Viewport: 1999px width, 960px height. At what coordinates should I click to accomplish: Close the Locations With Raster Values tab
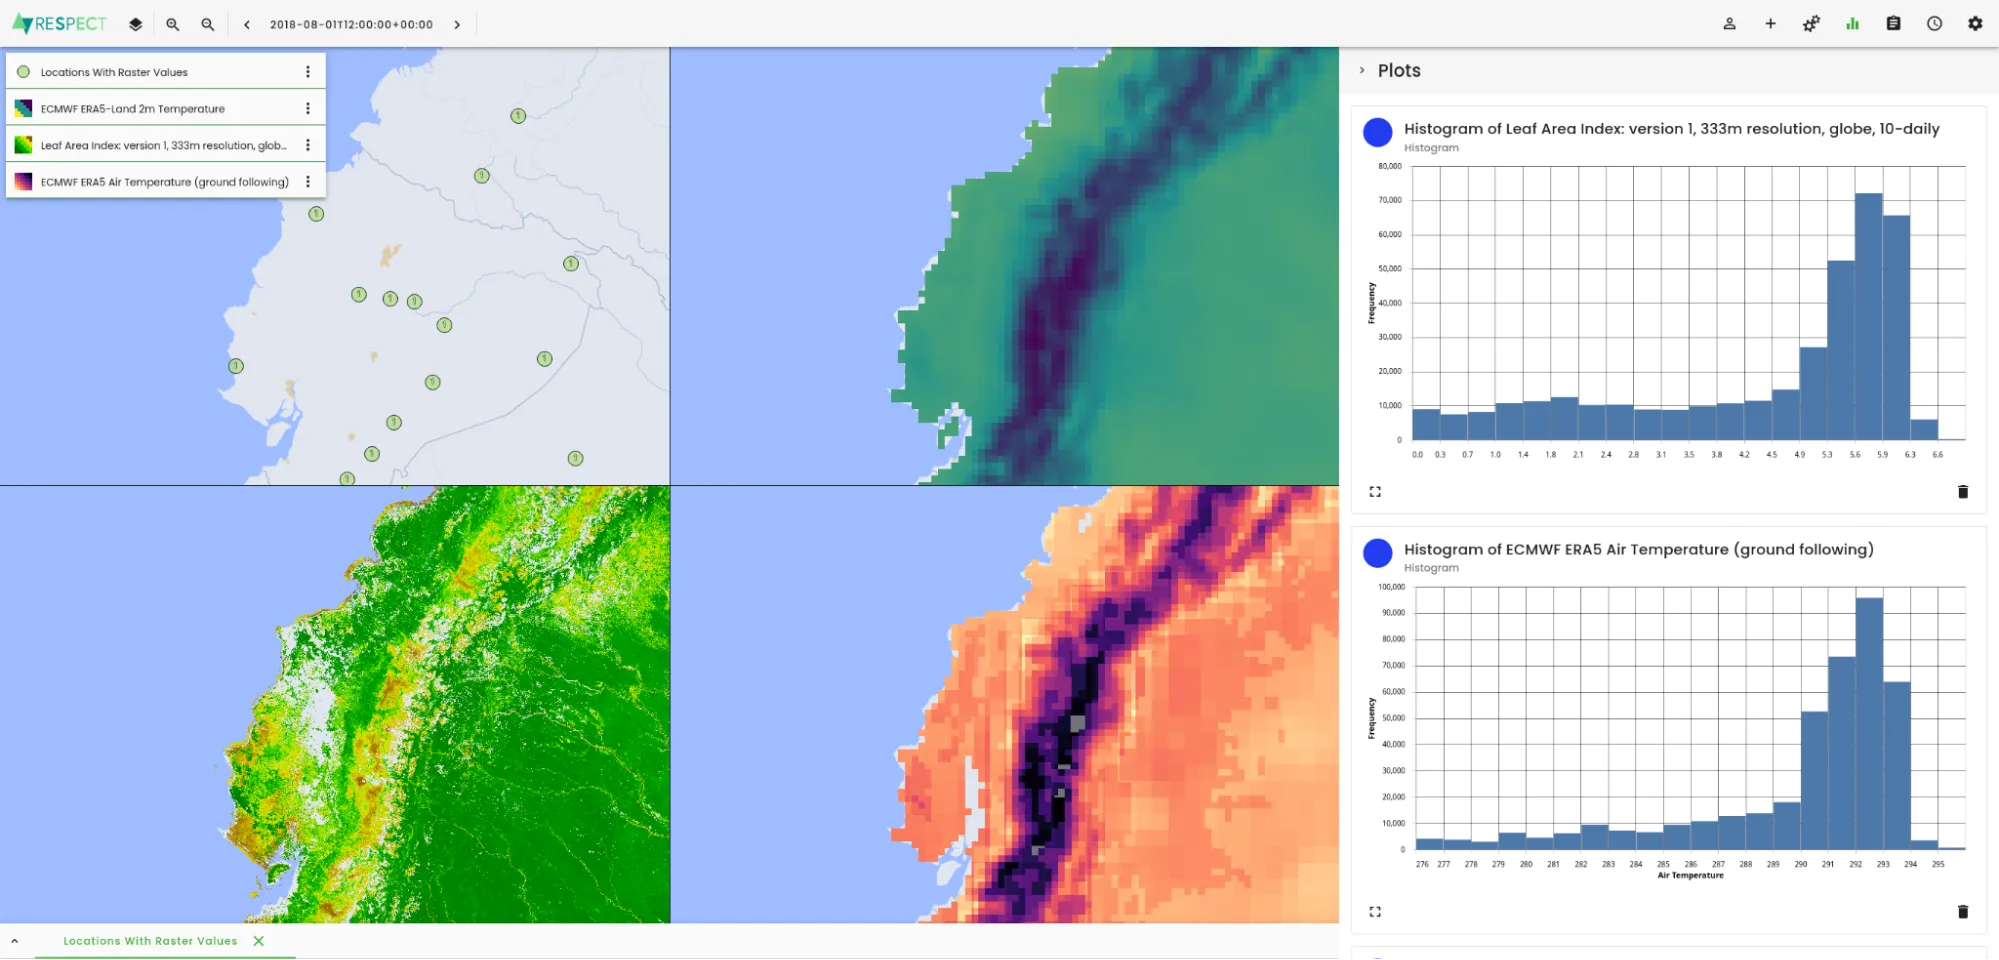pyautogui.click(x=259, y=941)
